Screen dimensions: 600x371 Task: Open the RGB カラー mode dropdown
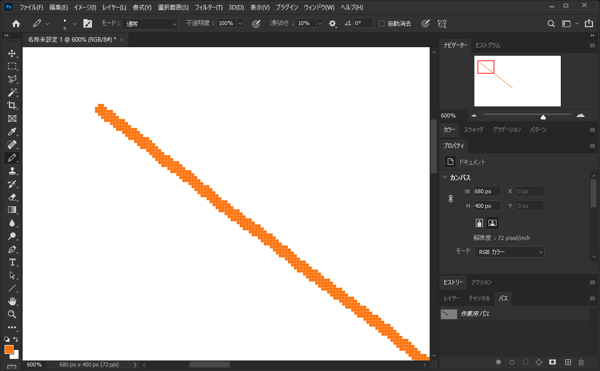(x=509, y=252)
